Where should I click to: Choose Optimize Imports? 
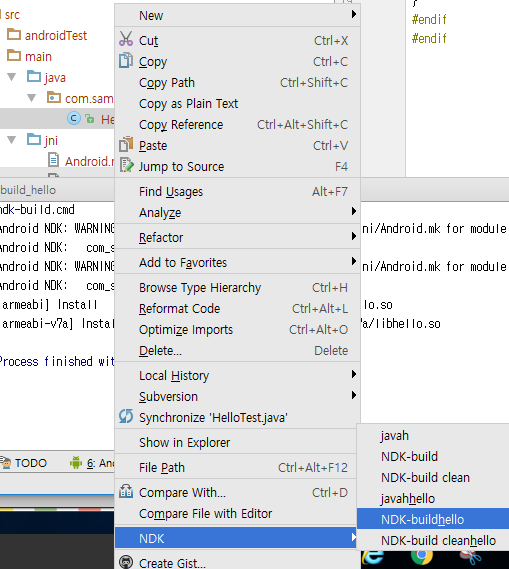(238, 330)
